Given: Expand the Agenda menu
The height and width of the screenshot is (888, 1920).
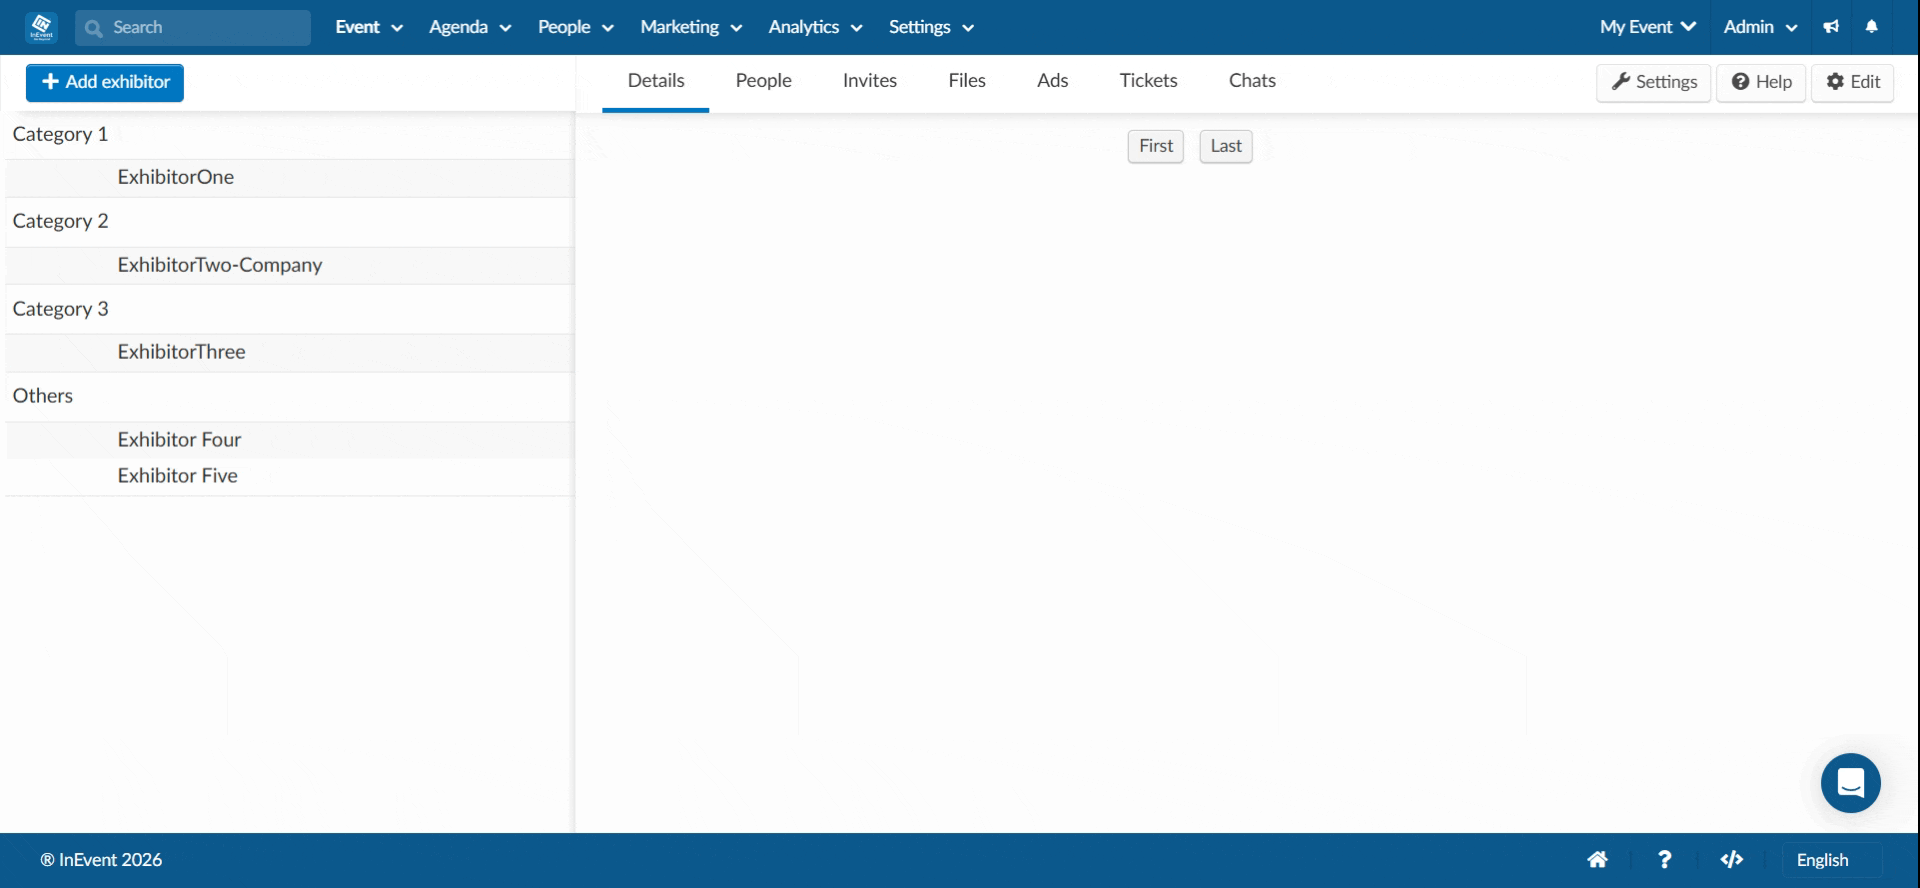Looking at the screenshot, I should [470, 27].
